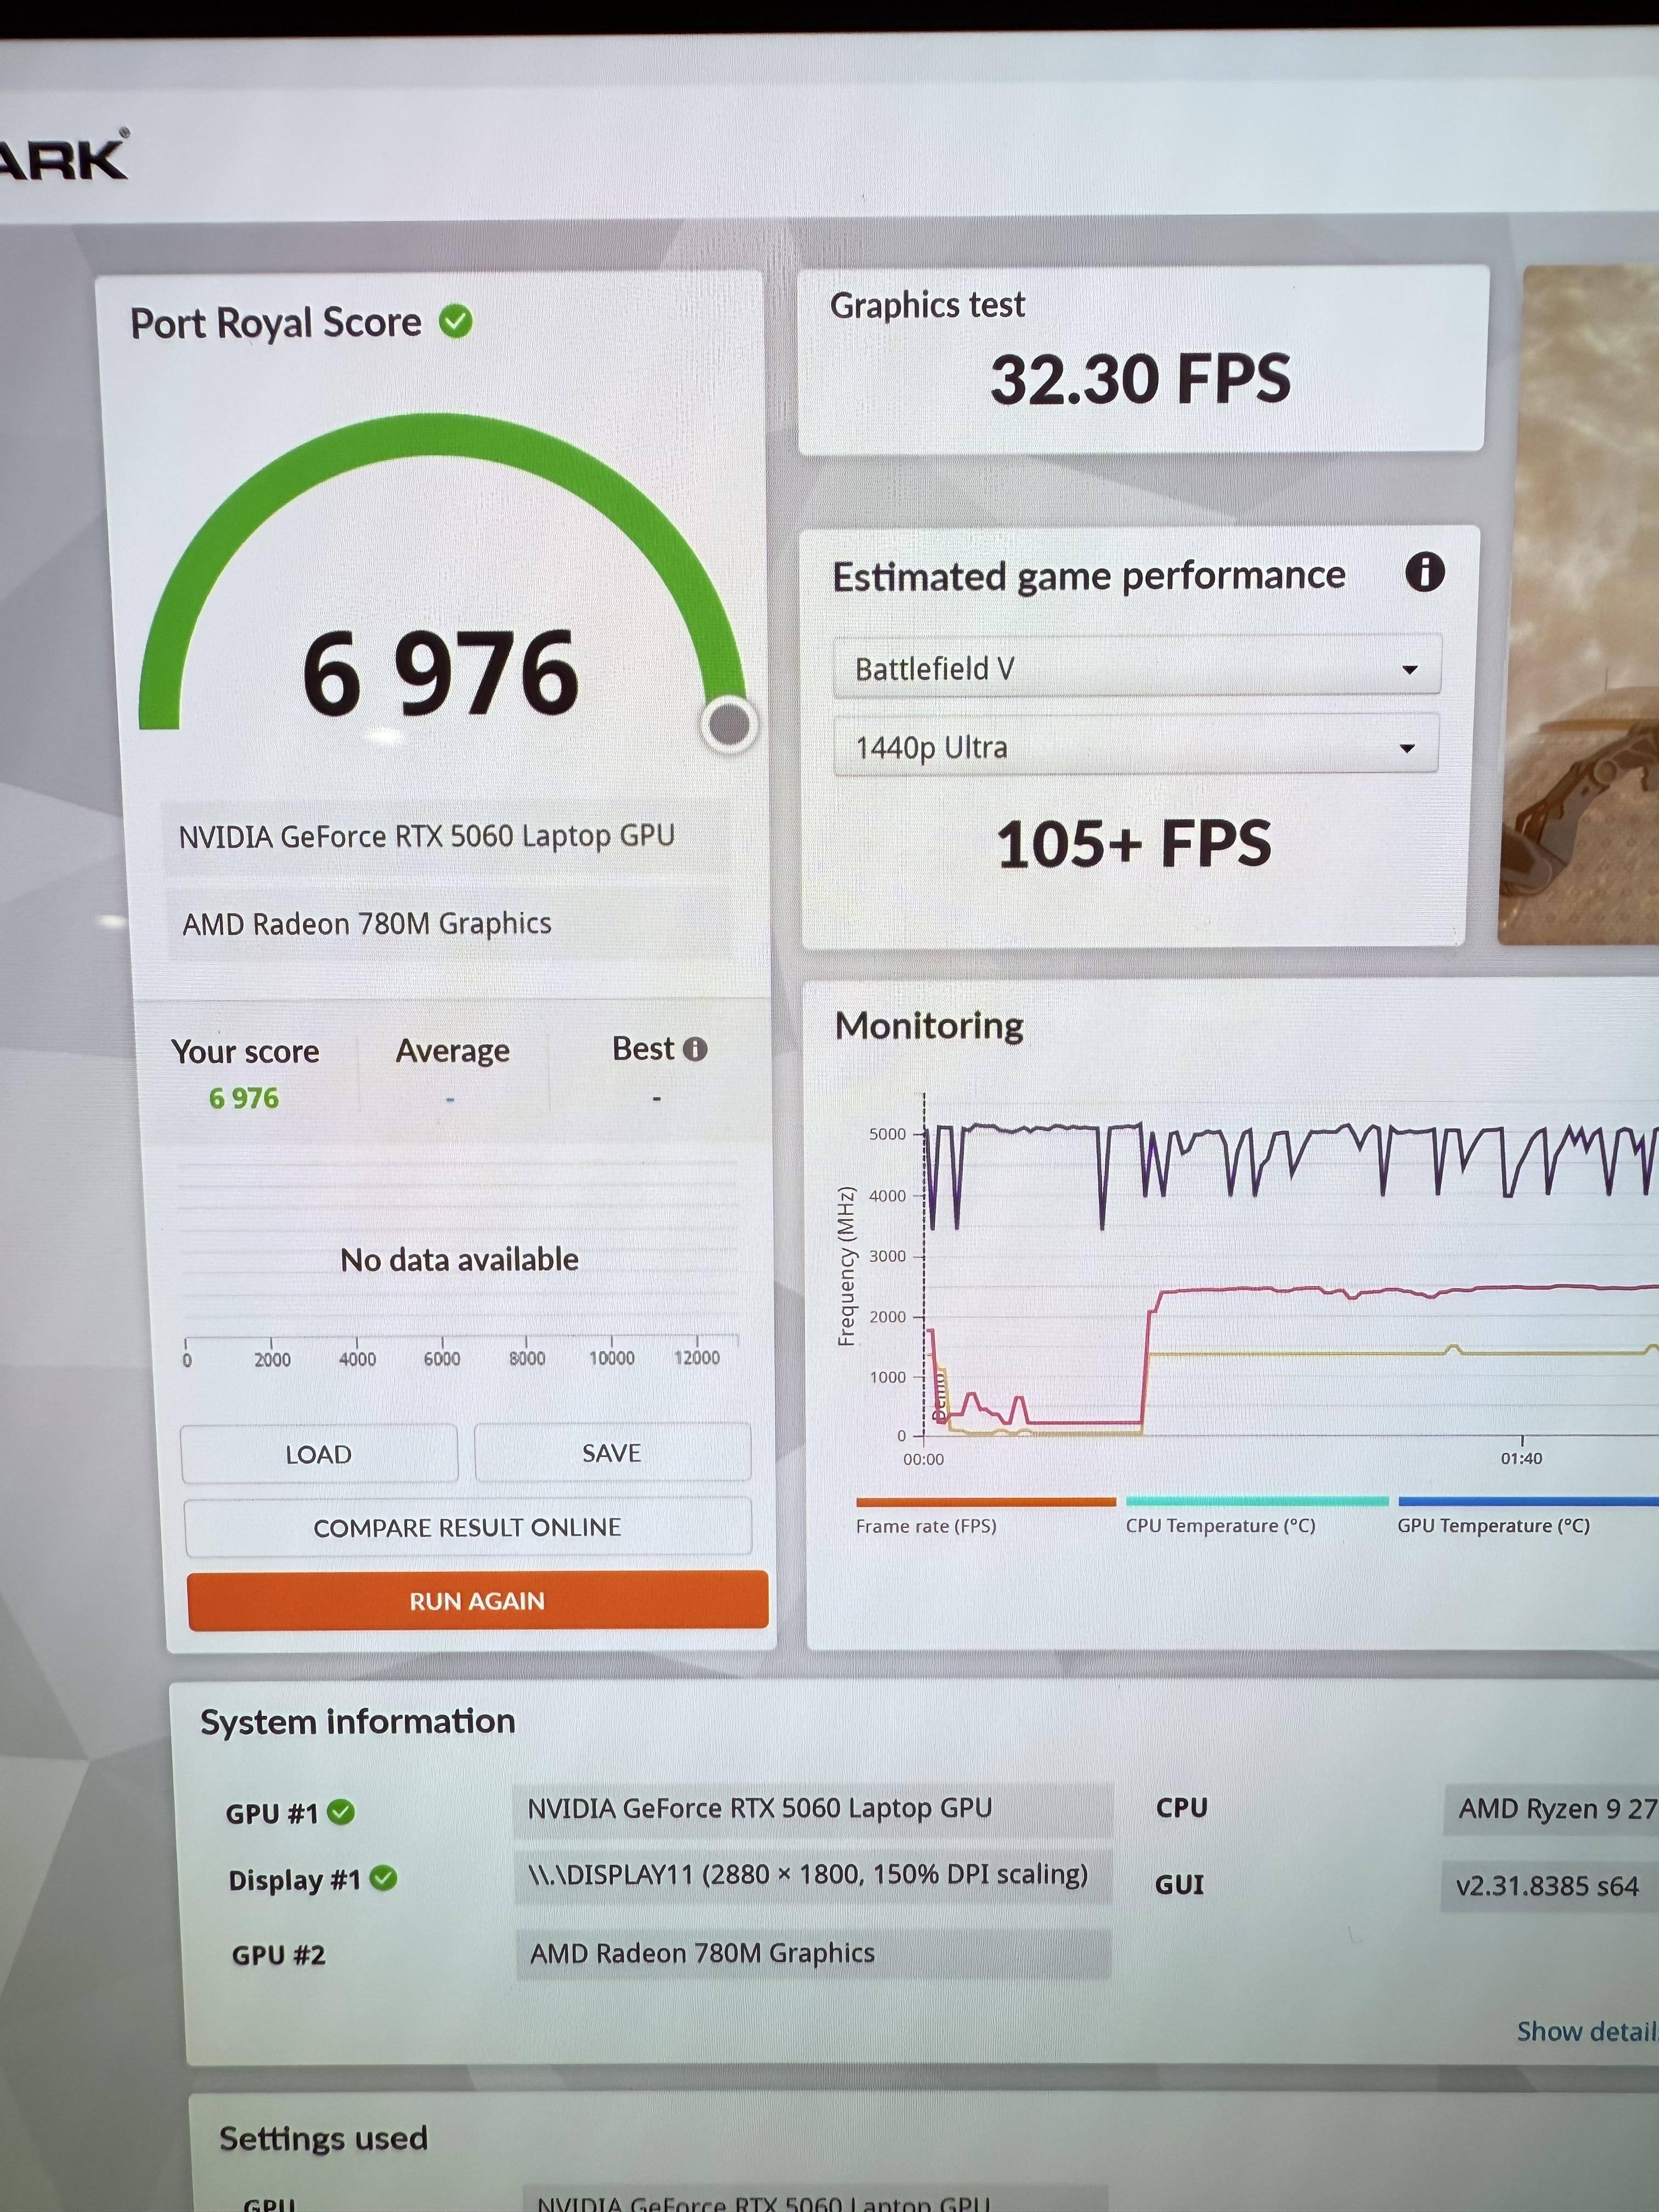Click the gray knob on the score gauge
1659x2212 pixels.
pyautogui.click(x=729, y=724)
